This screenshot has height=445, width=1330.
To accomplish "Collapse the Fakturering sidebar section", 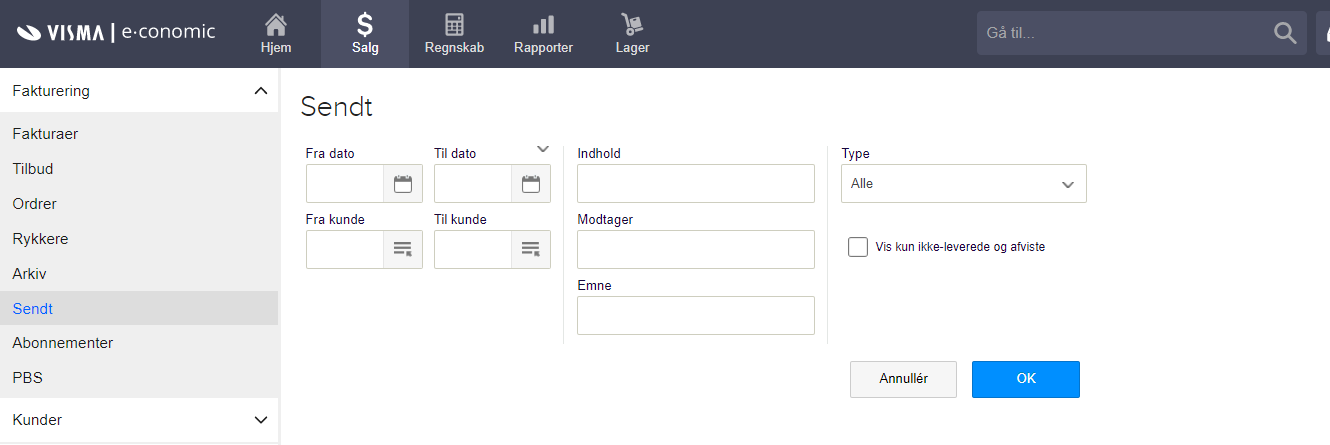I will point(261,91).
